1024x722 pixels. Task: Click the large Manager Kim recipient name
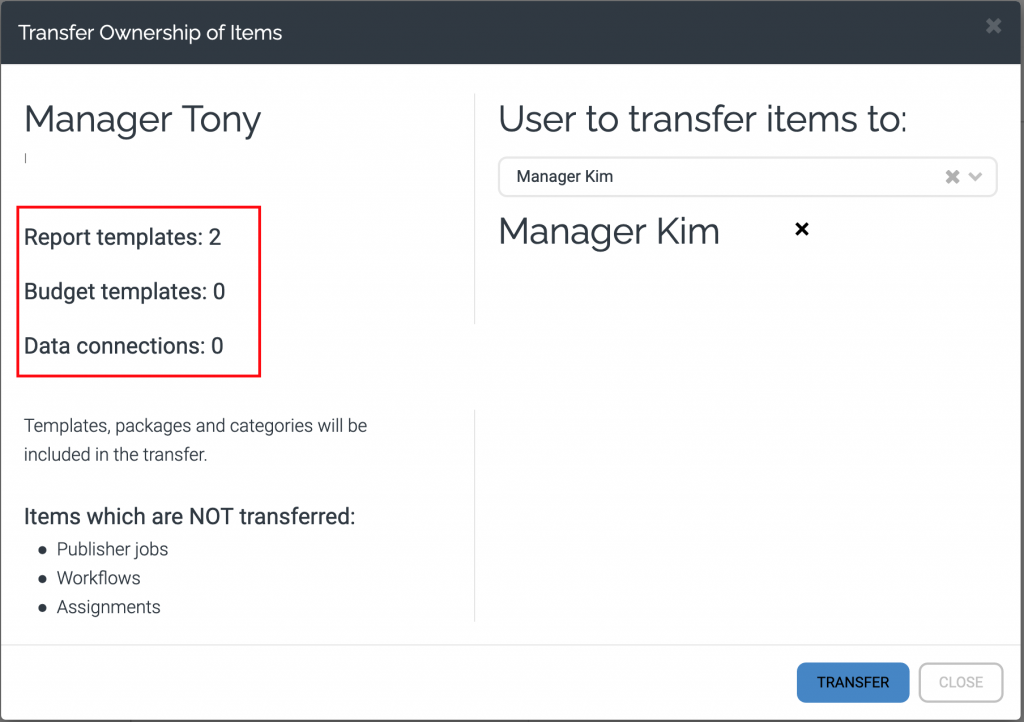click(609, 231)
